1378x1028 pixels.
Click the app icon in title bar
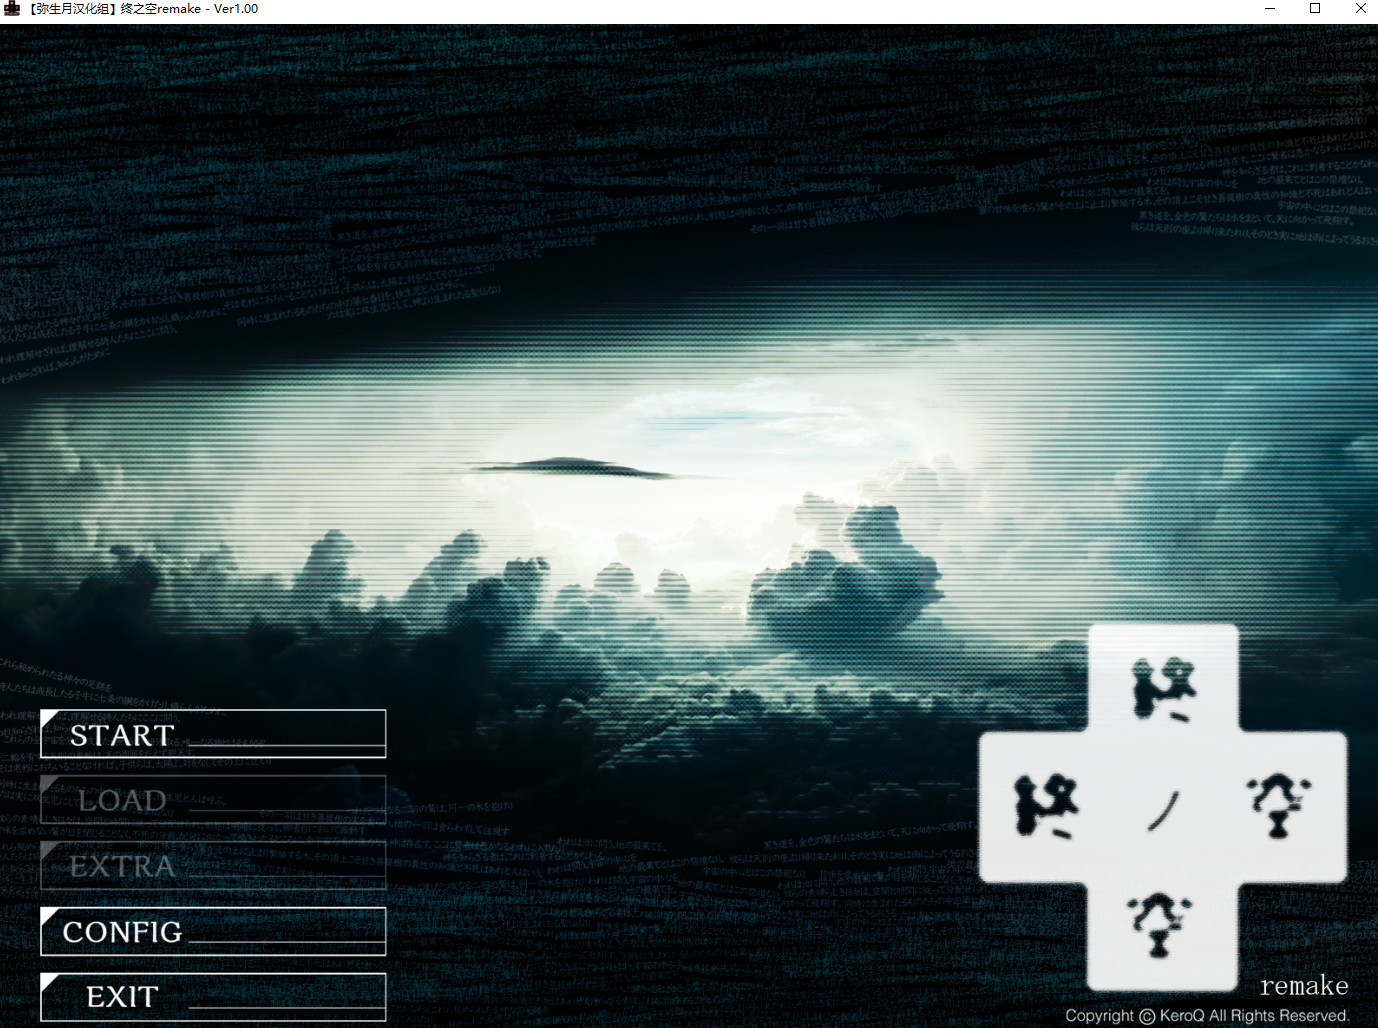(12, 9)
